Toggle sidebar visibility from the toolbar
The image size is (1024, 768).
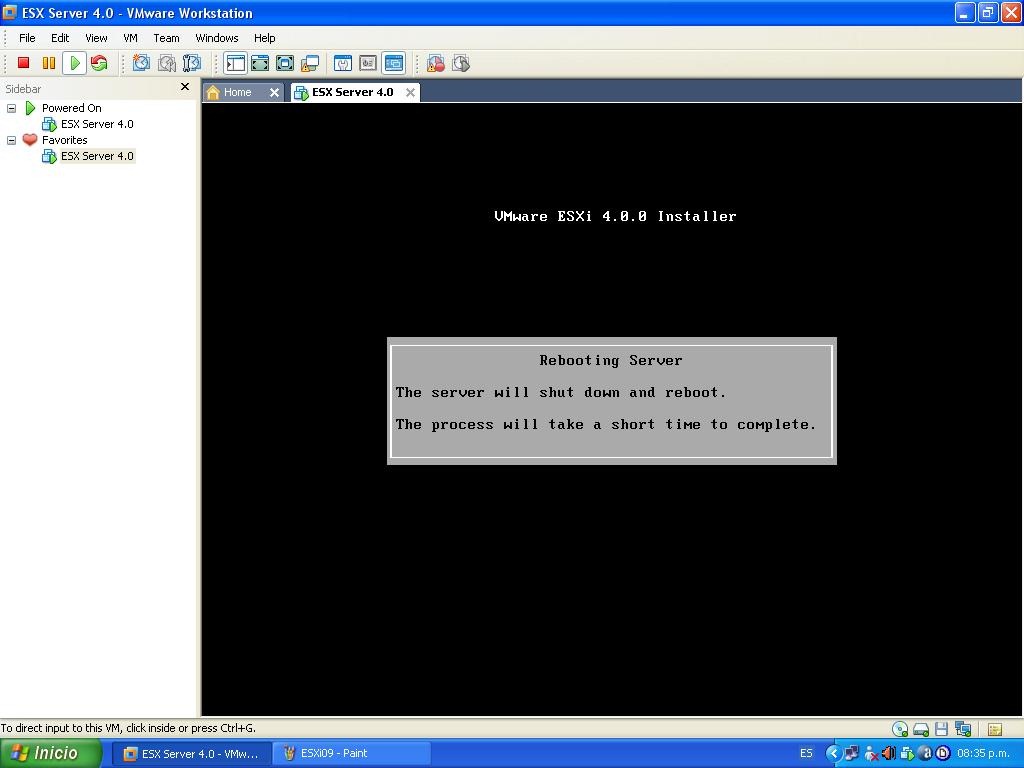click(235, 63)
